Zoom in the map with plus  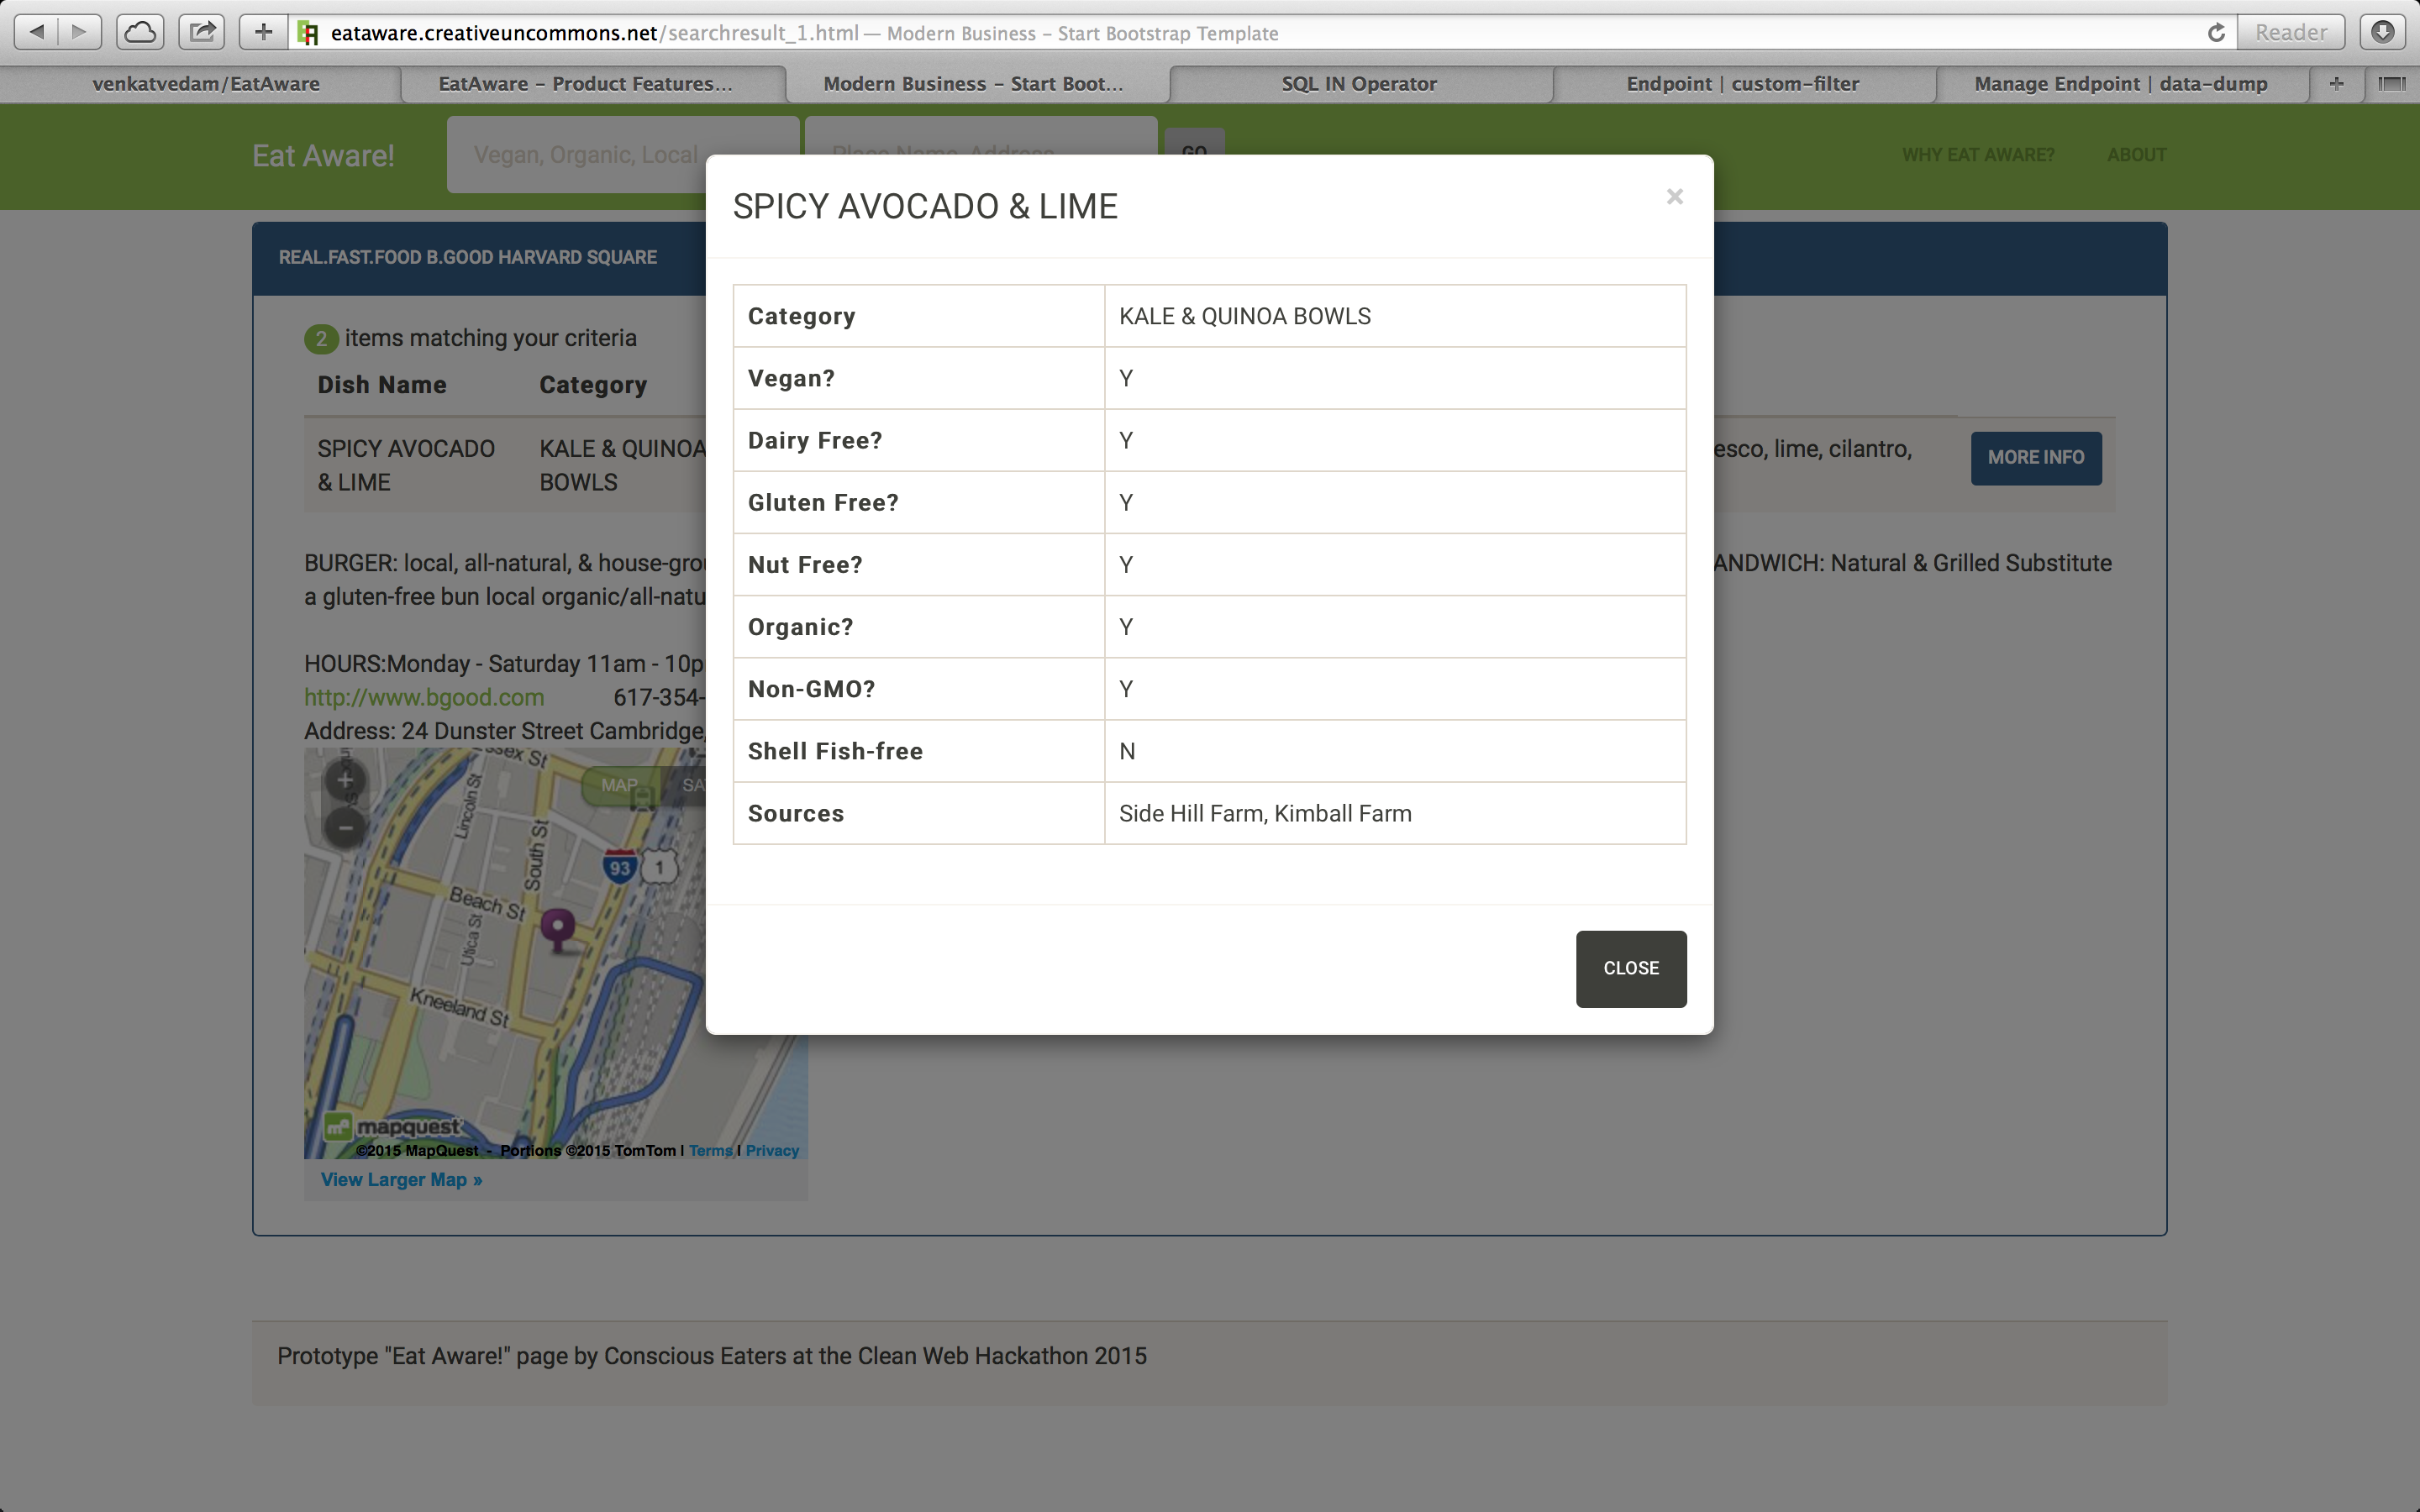(x=345, y=780)
